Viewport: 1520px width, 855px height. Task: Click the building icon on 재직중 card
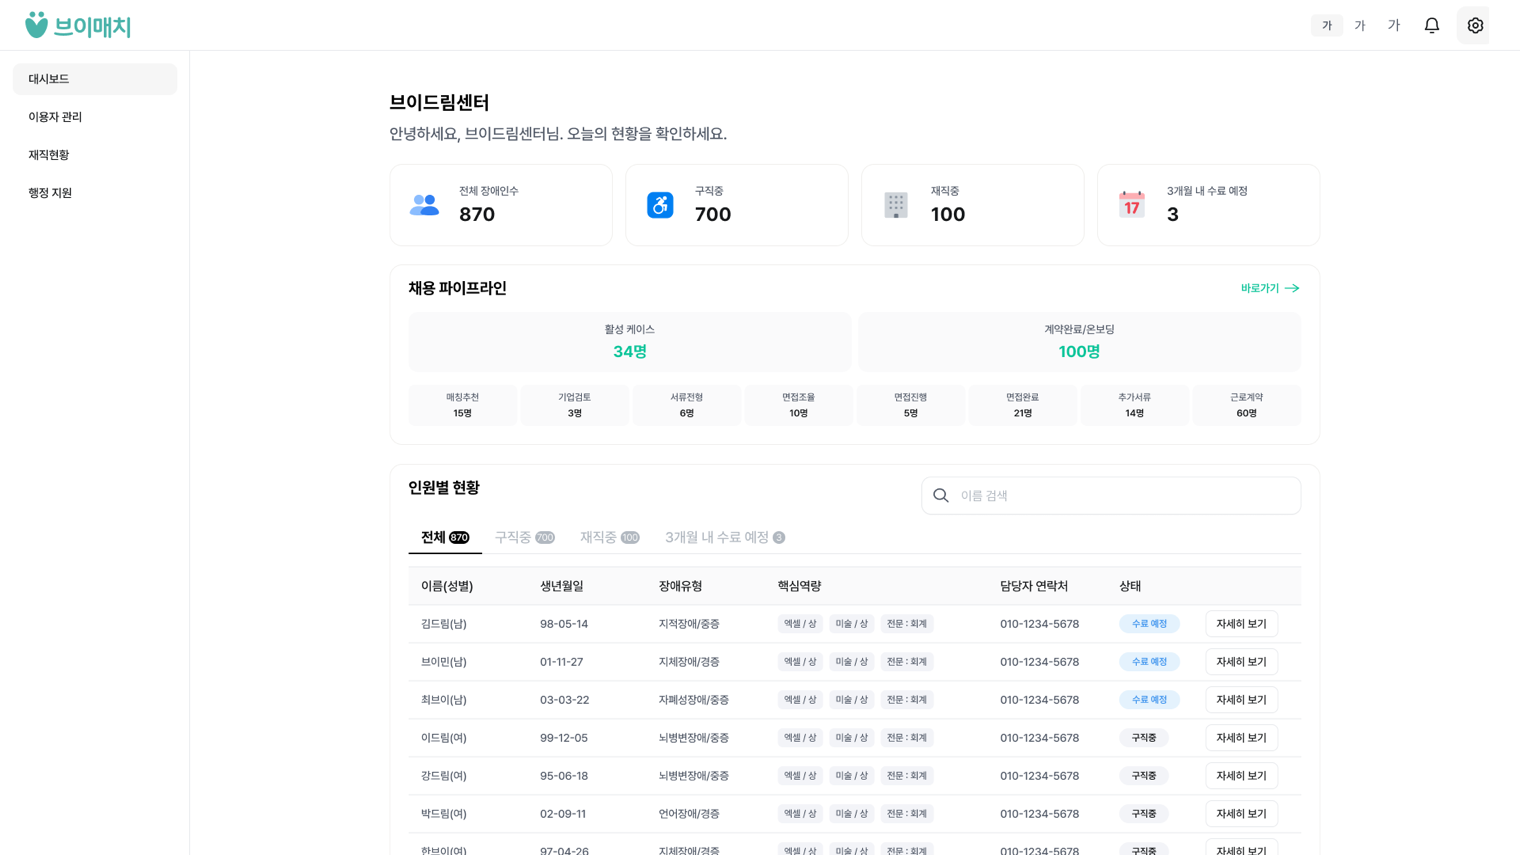(x=896, y=205)
